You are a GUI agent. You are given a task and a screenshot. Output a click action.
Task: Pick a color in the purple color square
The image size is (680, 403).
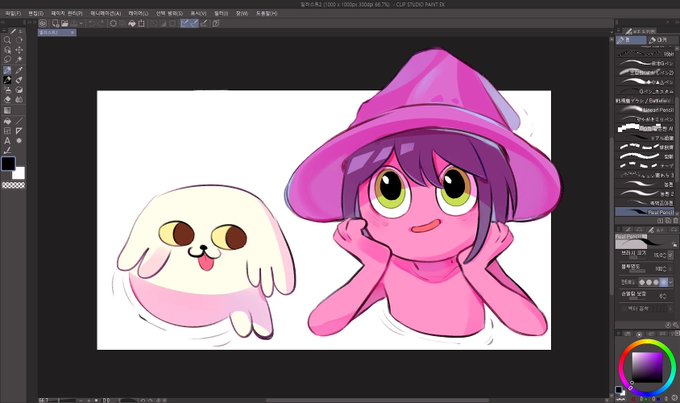647,367
